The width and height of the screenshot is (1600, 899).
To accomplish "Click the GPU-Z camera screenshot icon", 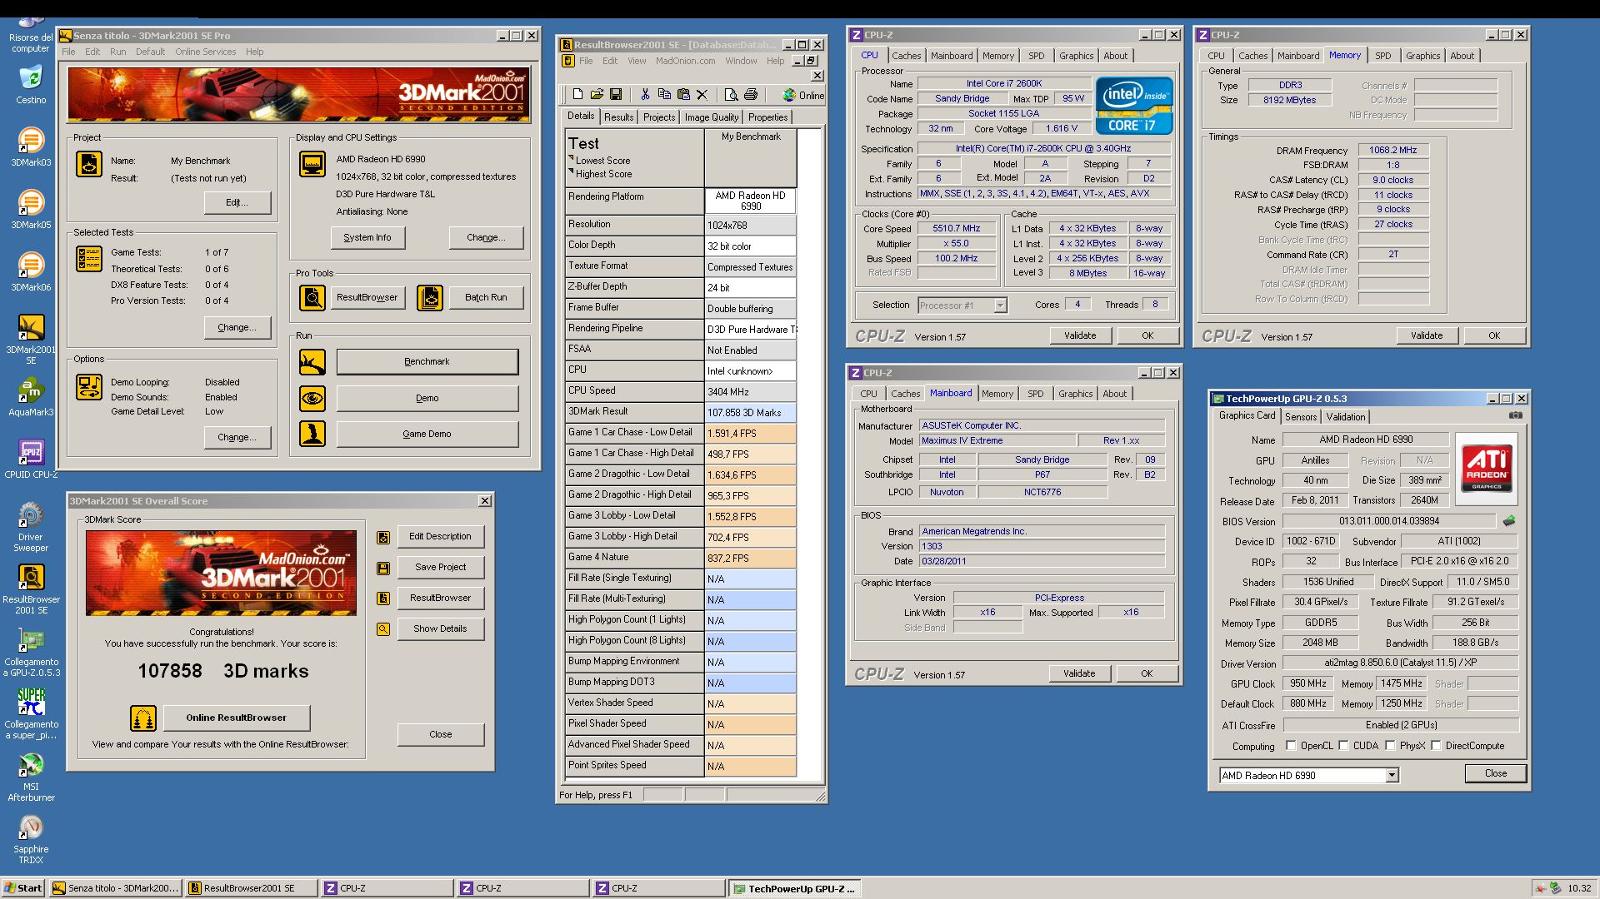I will 1516,415.
